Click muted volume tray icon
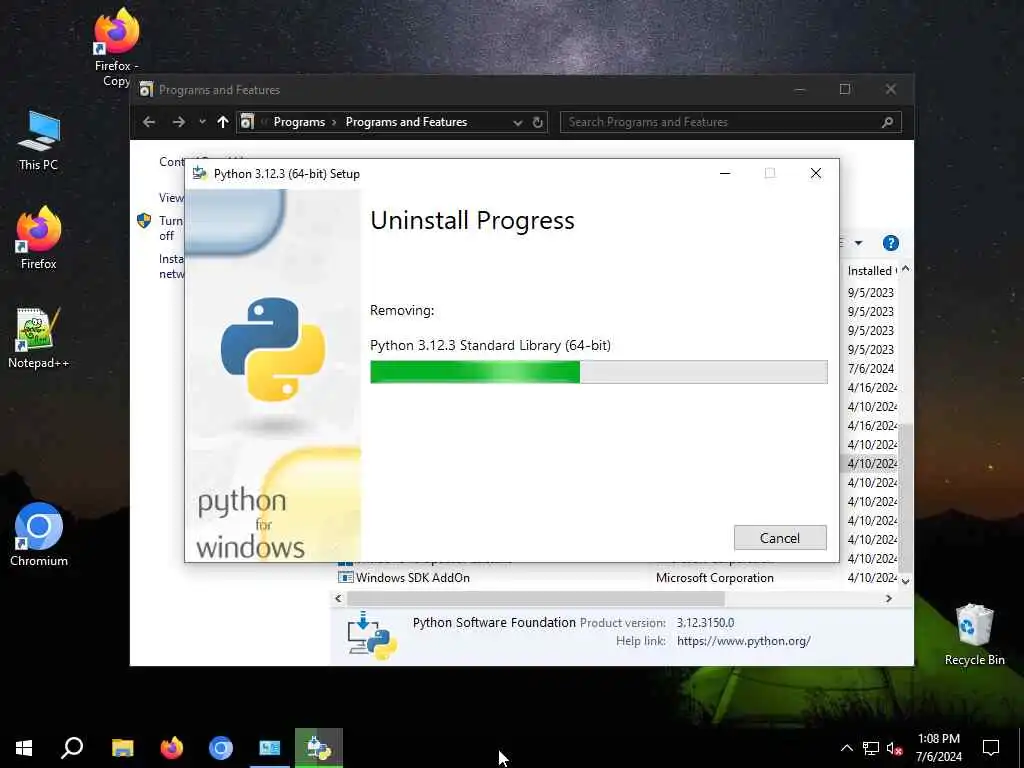 [x=895, y=748]
